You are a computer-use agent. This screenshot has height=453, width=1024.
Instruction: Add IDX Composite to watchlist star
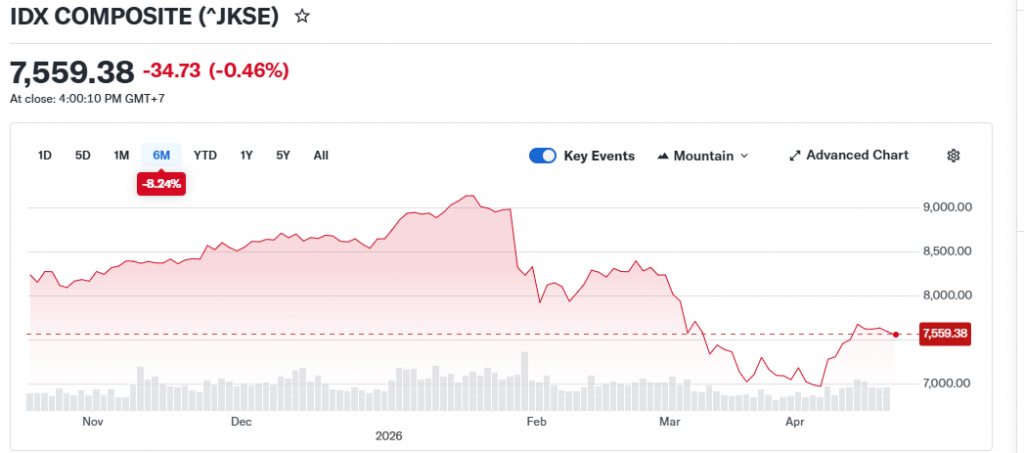(x=301, y=17)
